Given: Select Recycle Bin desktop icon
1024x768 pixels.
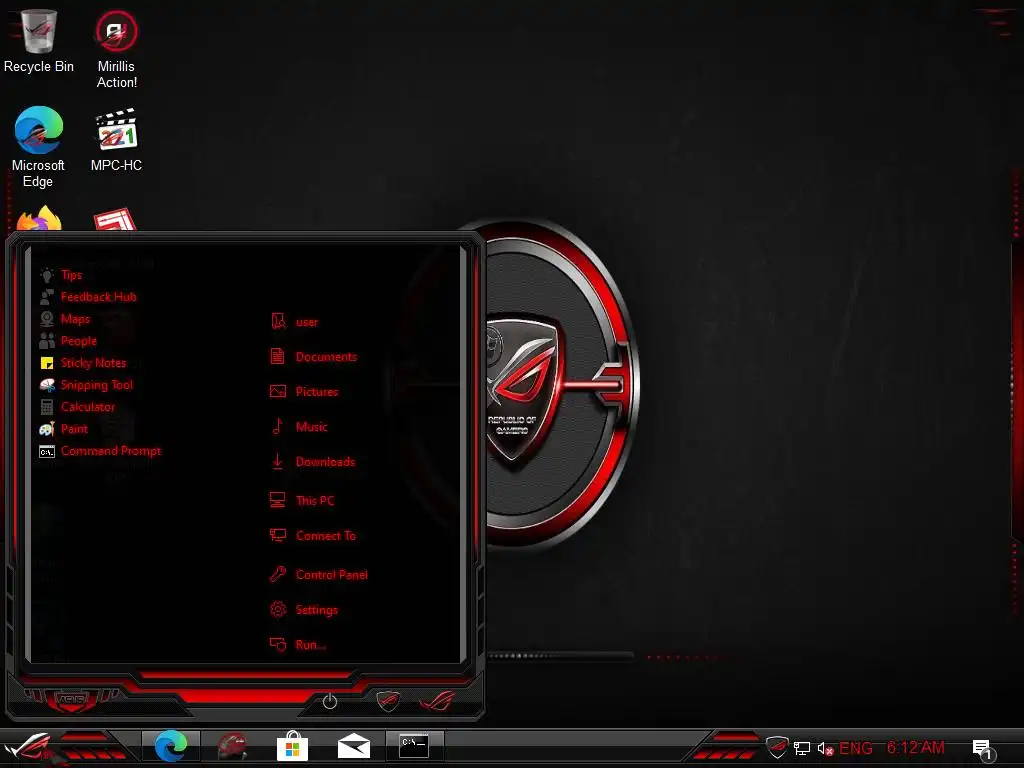Looking at the screenshot, I should click(x=39, y=41).
